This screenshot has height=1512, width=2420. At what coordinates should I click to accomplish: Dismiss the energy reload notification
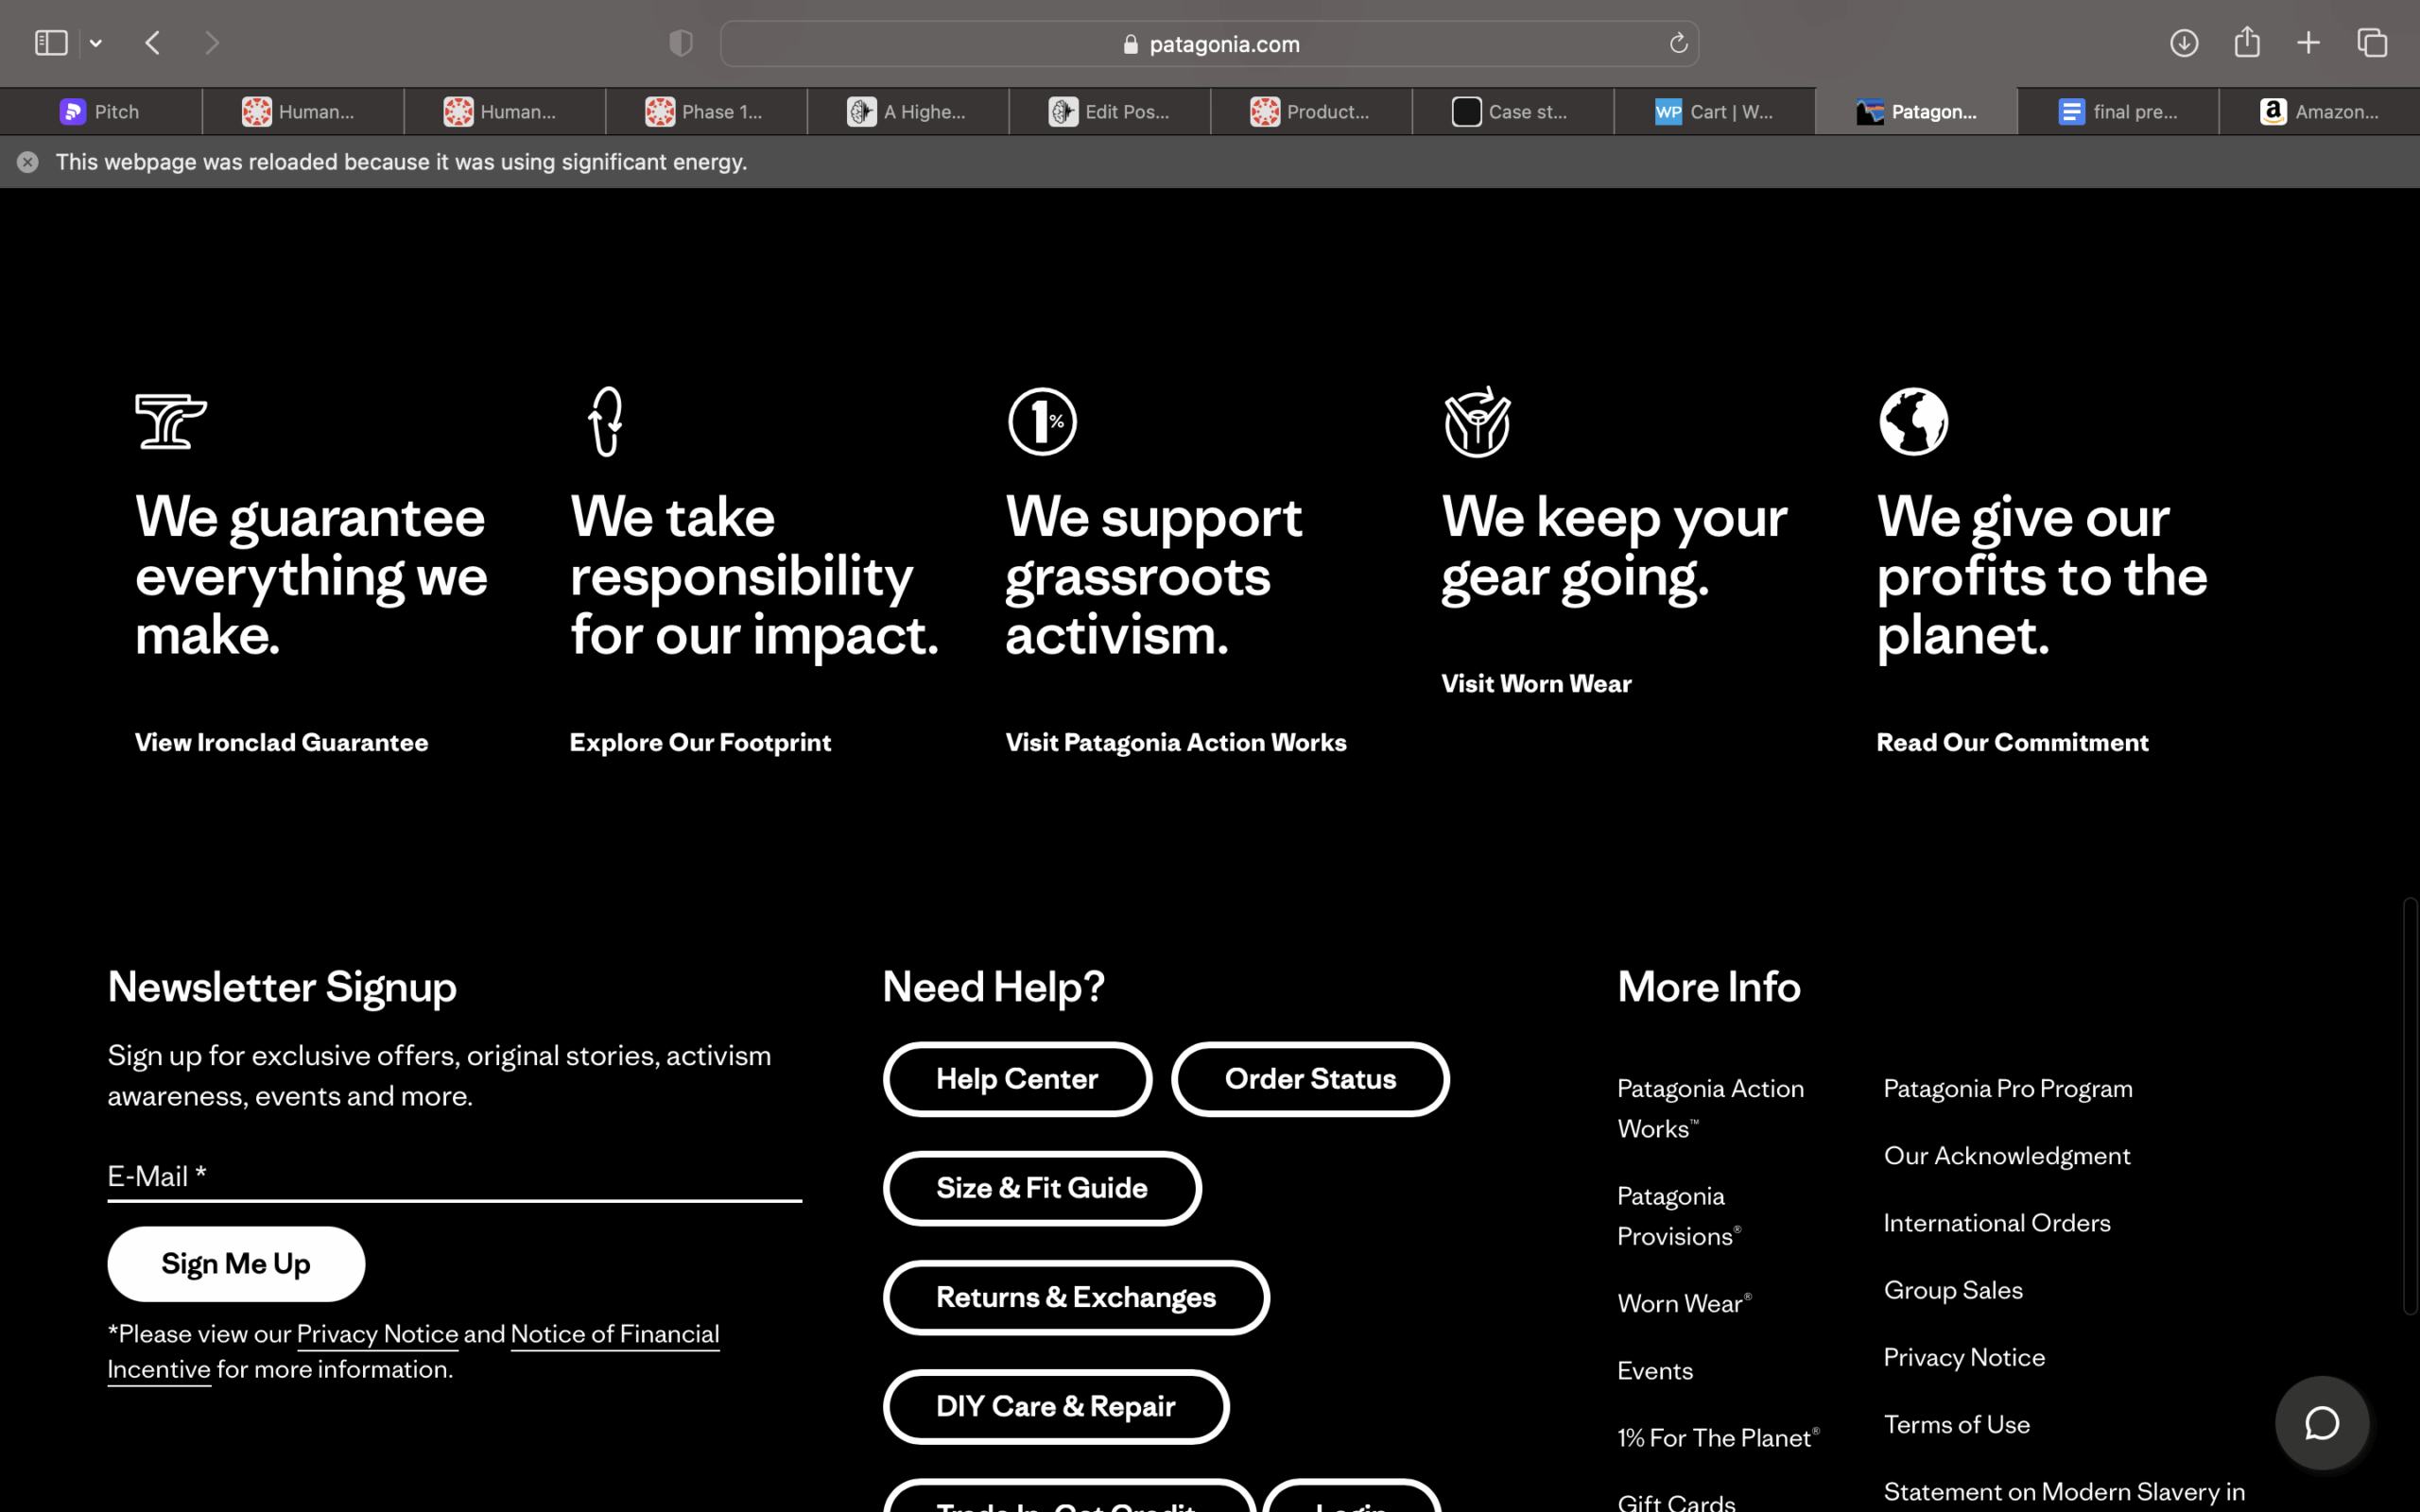(28, 162)
